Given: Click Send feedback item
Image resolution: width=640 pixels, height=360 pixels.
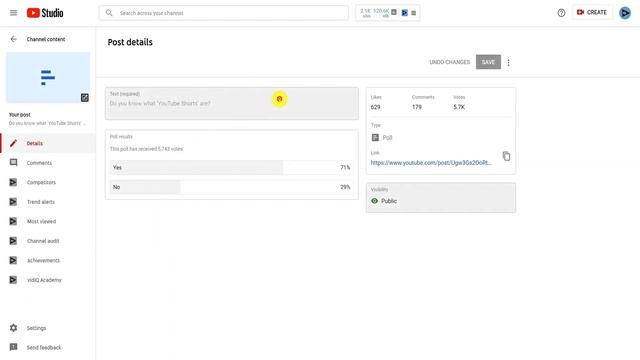Looking at the screenshot, I should (x=48, y=348).
